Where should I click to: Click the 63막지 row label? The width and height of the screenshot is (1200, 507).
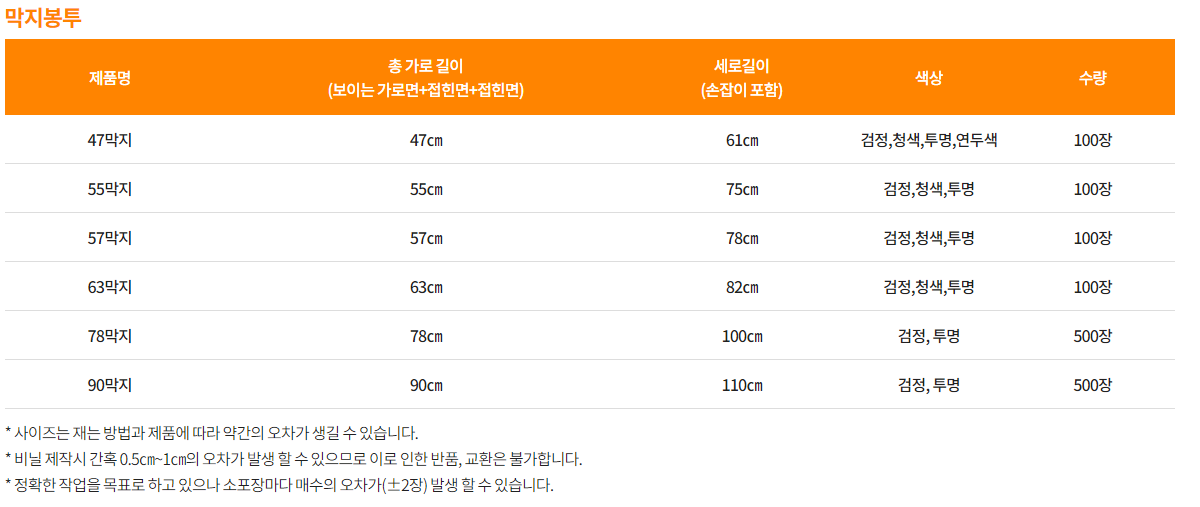pos(110,287)
